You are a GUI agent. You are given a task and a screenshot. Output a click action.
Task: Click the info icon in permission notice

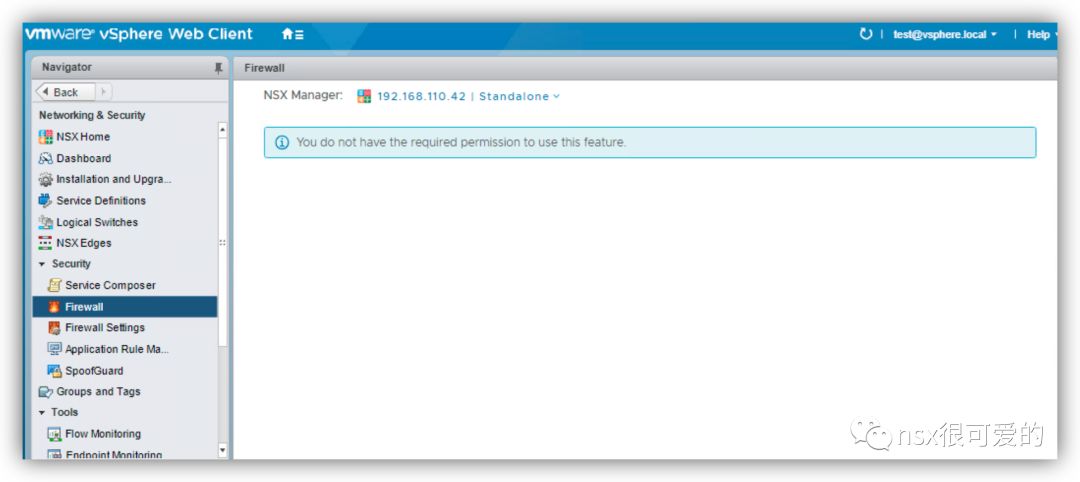(282, 143)
